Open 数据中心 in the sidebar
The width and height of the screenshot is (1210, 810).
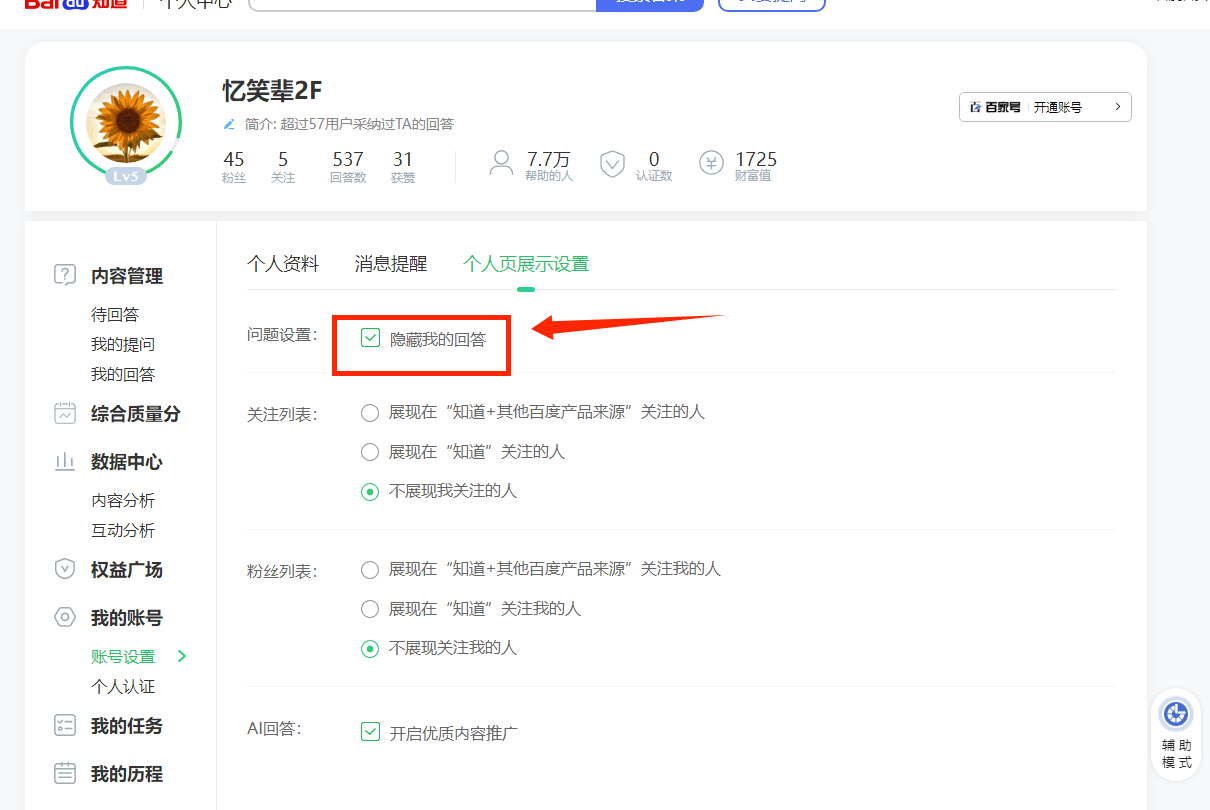point(127,462)
